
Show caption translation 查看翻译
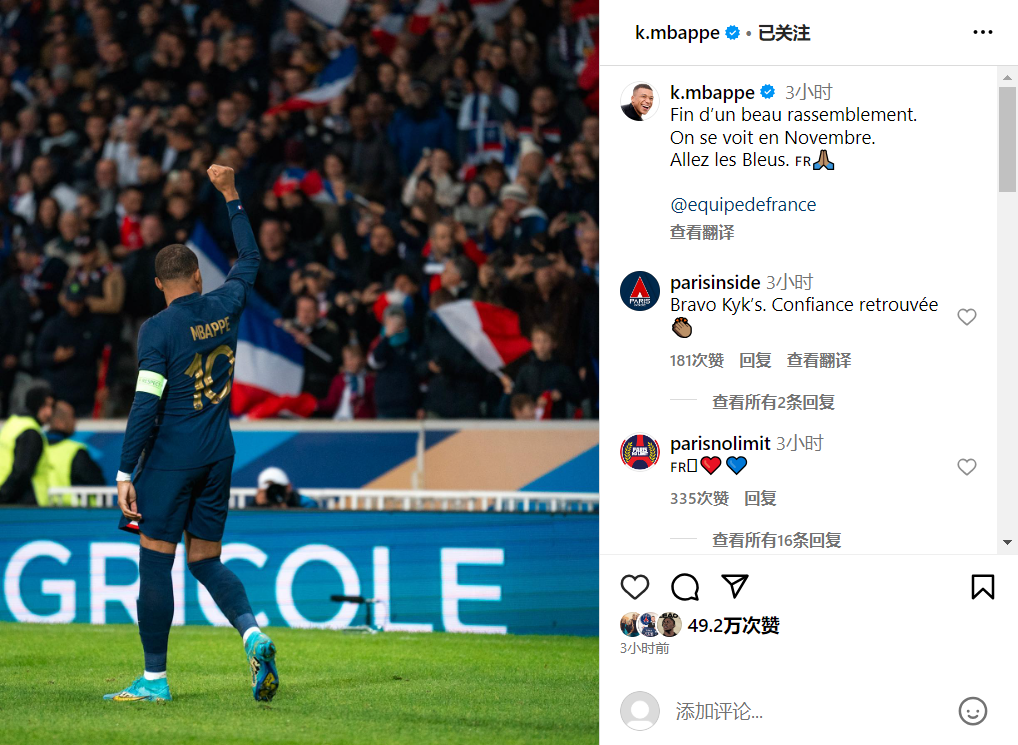(702, 232)
